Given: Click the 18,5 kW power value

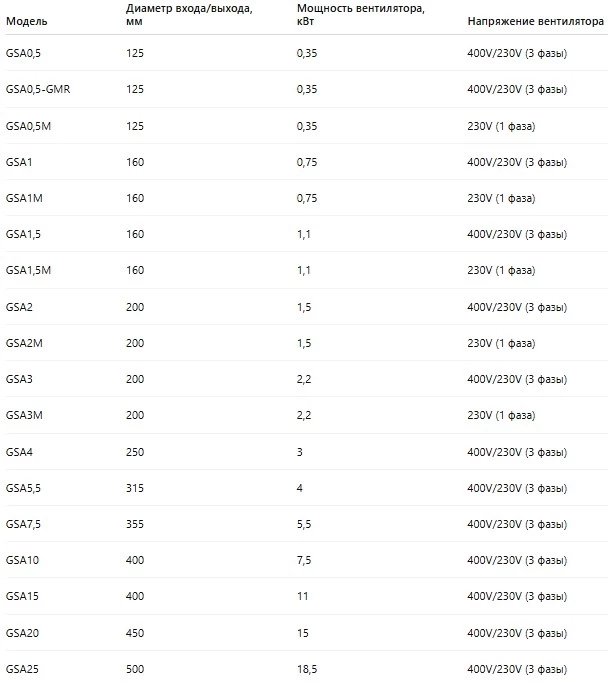Looking at the screenshot, I should pyautogui.click(x=308, y=668).
